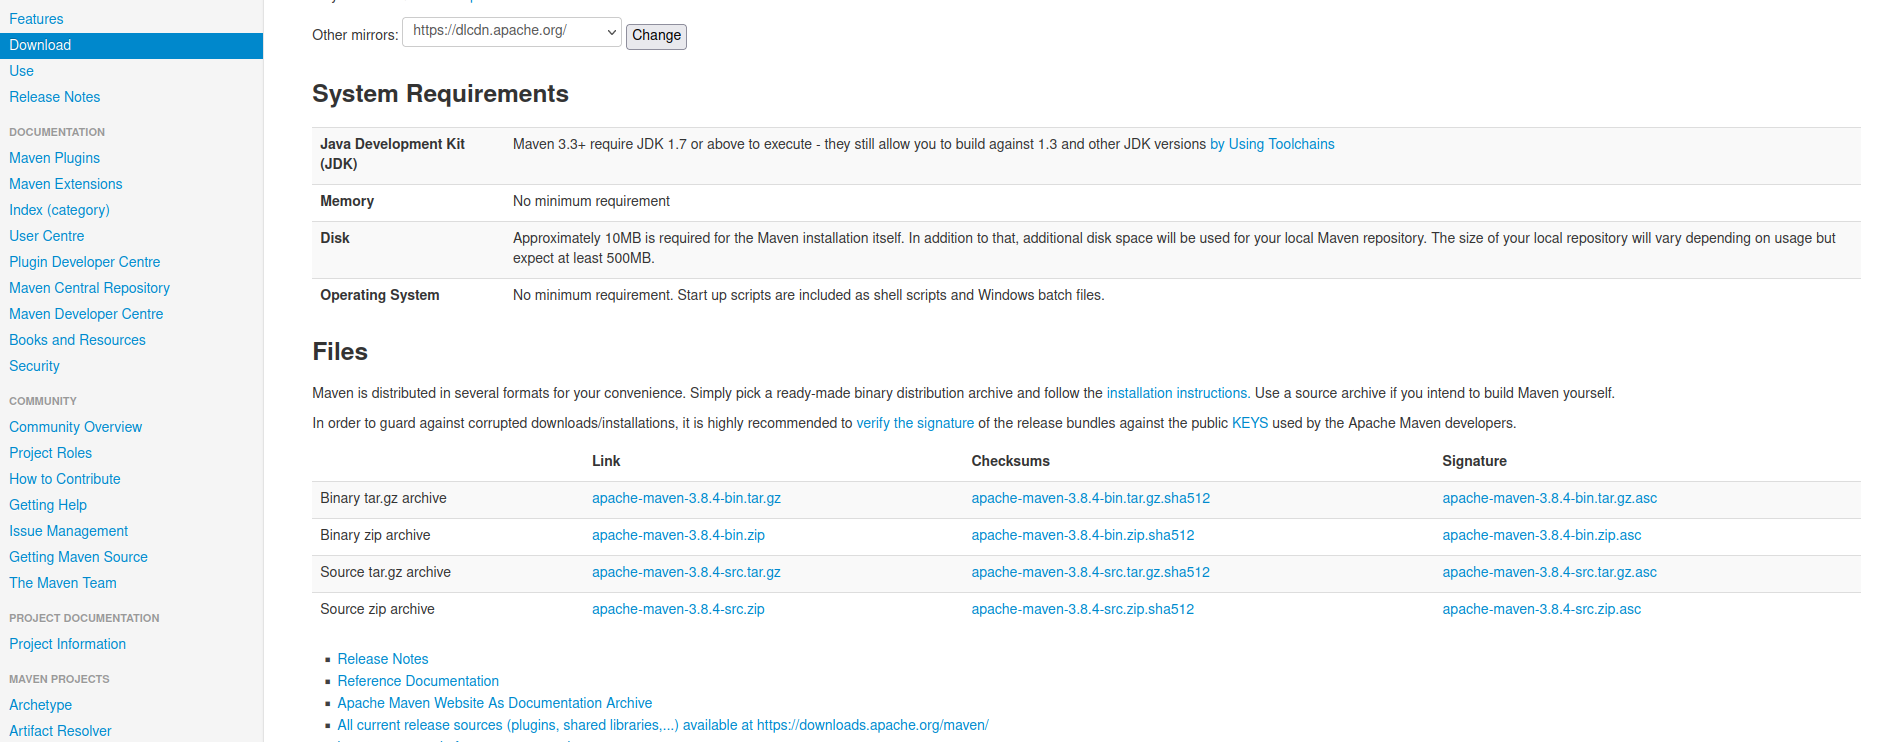
Task: Open Index (category) link
Action: click(x=59, y=210)
